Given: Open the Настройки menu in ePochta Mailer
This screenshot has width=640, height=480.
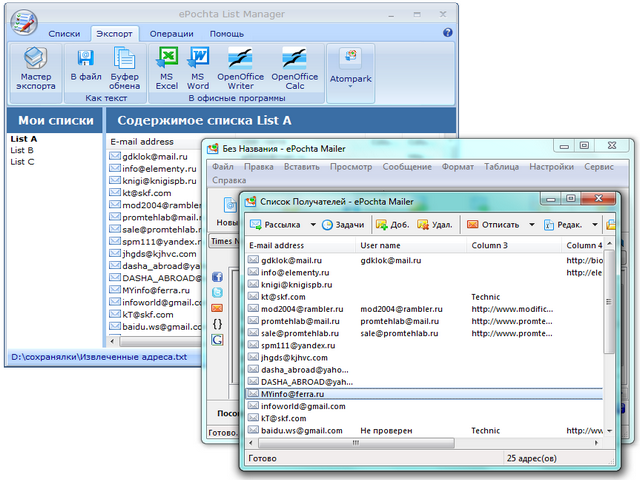Looking at the screenshot, I should (x=551, y=167).
